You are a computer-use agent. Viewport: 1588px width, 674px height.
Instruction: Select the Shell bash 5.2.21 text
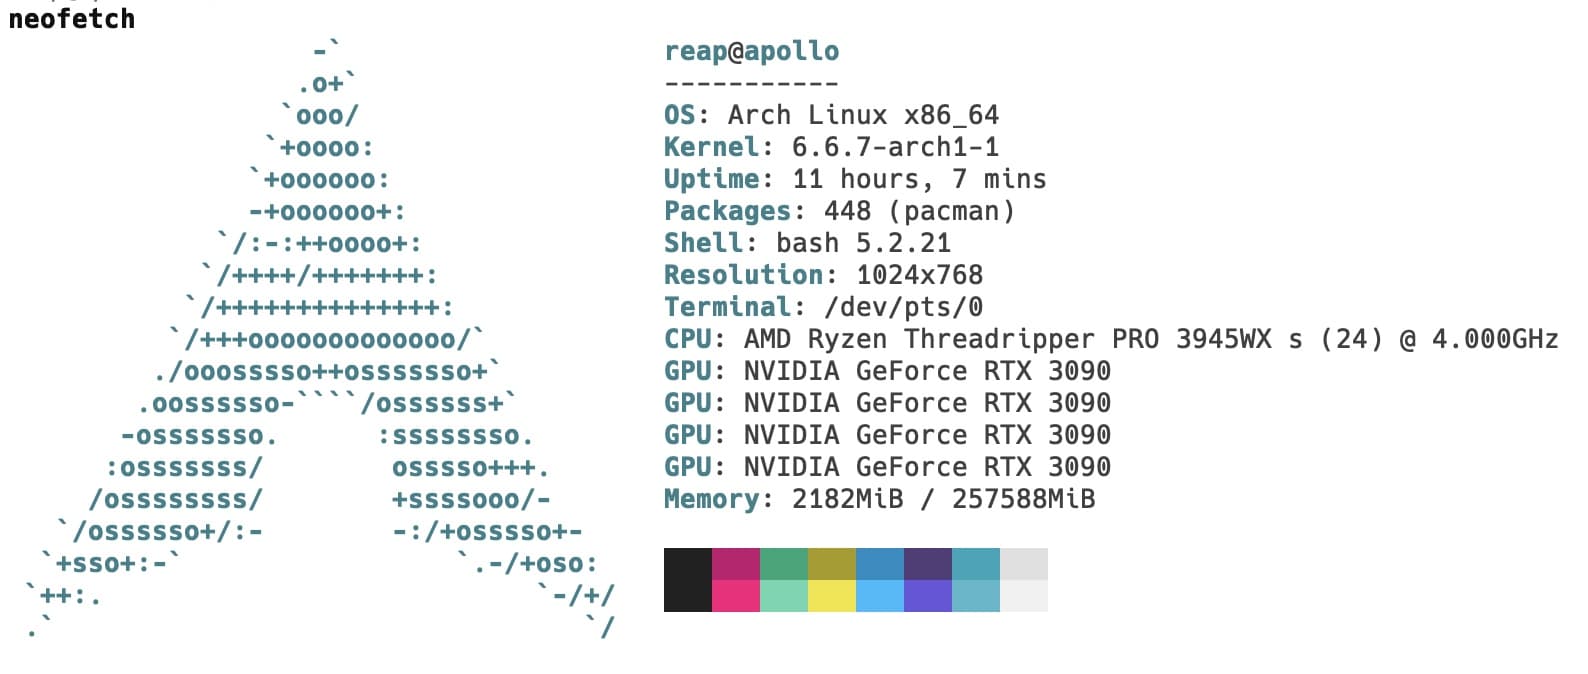tap(863, 243)
